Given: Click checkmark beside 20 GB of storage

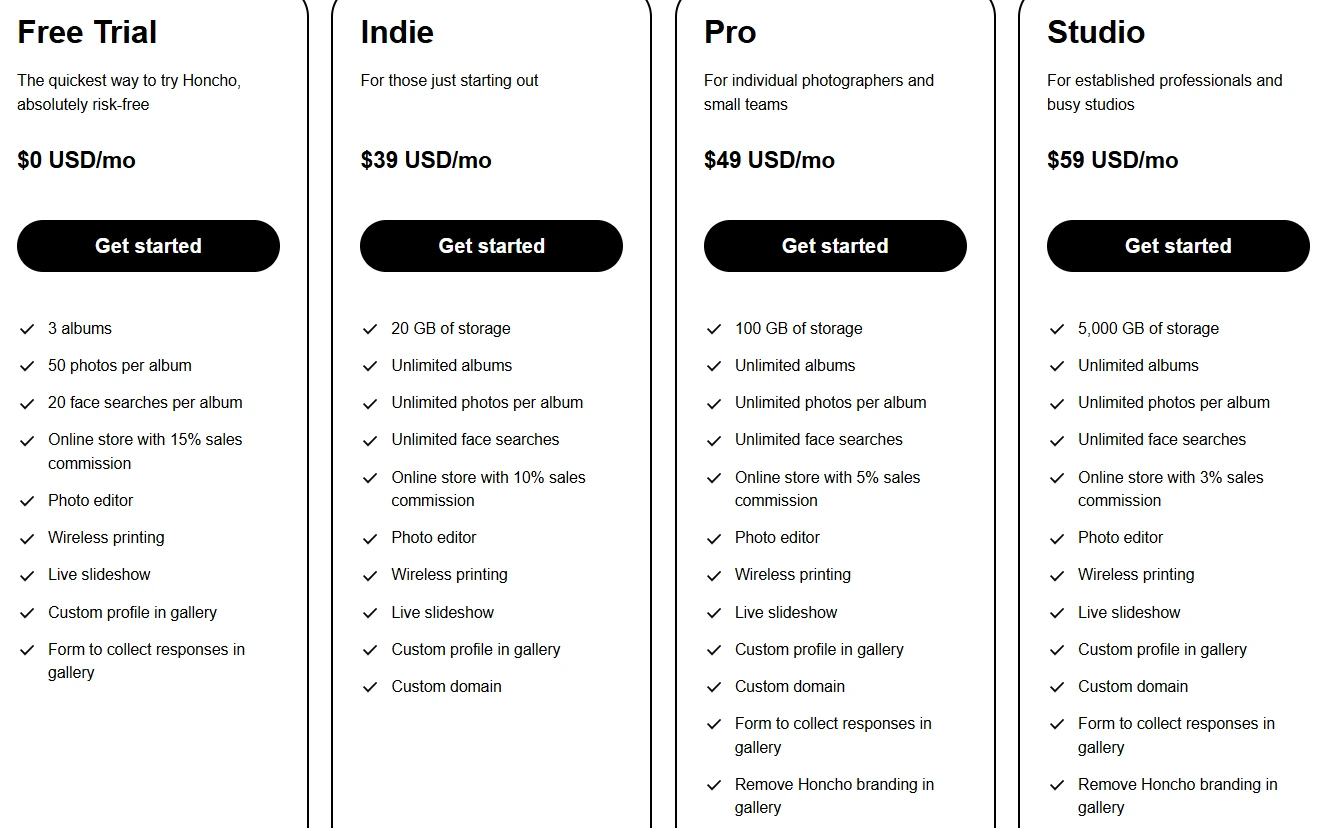Looking at the screenshot, I should [370, 329].
